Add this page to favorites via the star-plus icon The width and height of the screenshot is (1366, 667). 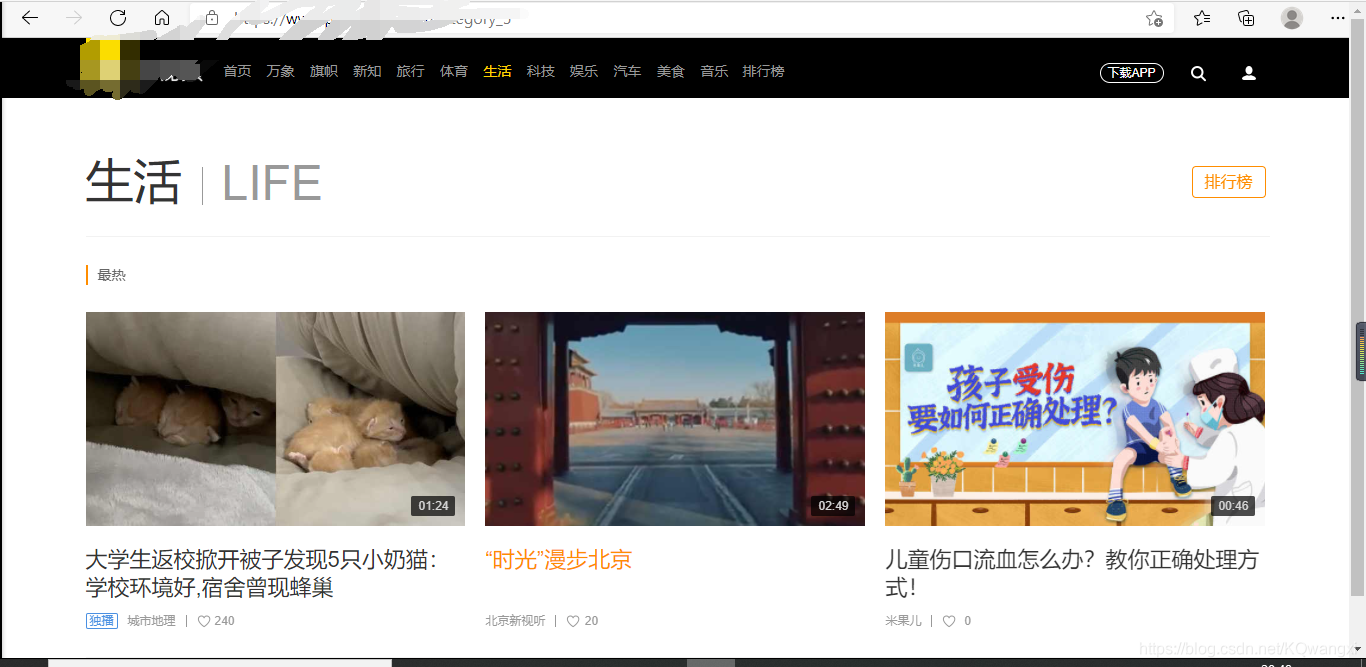tap(1154, 18)
